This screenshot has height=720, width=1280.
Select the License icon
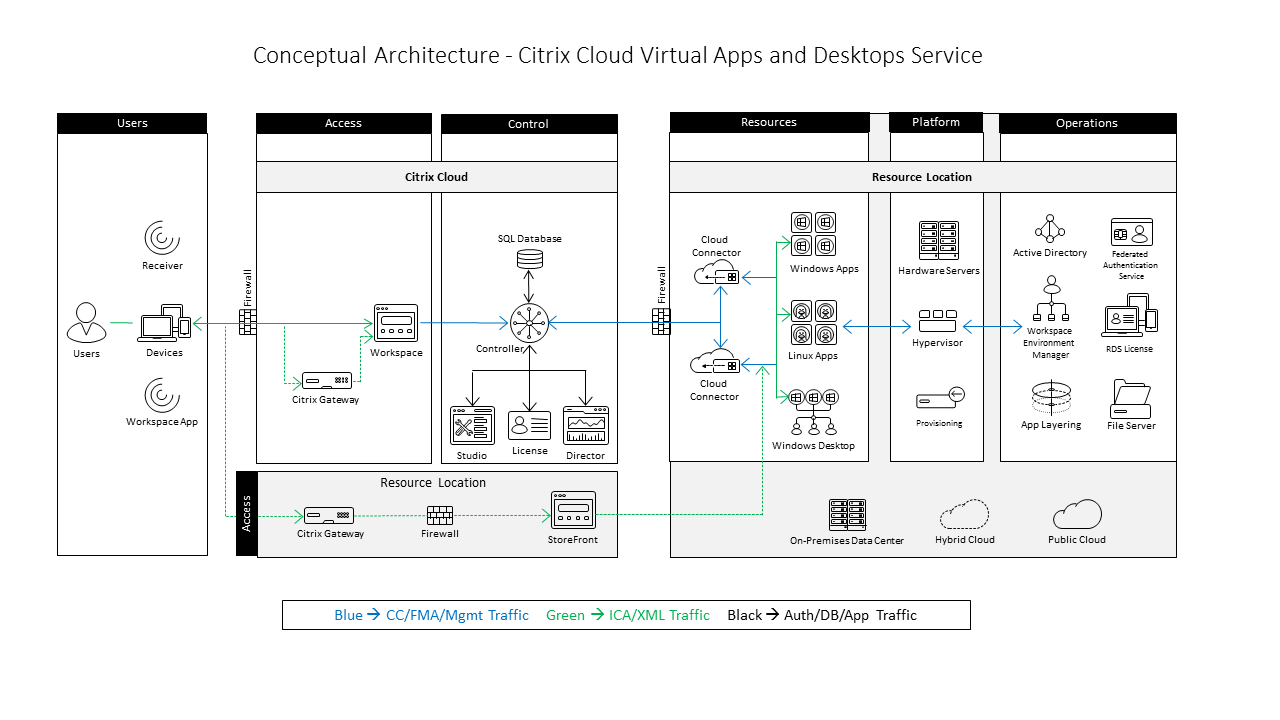tap(529, 425)
